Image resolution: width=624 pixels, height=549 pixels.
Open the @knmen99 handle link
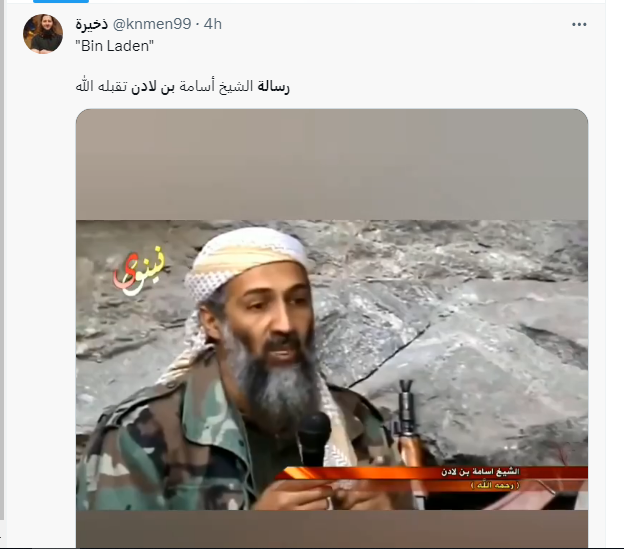tap(152, 24)
